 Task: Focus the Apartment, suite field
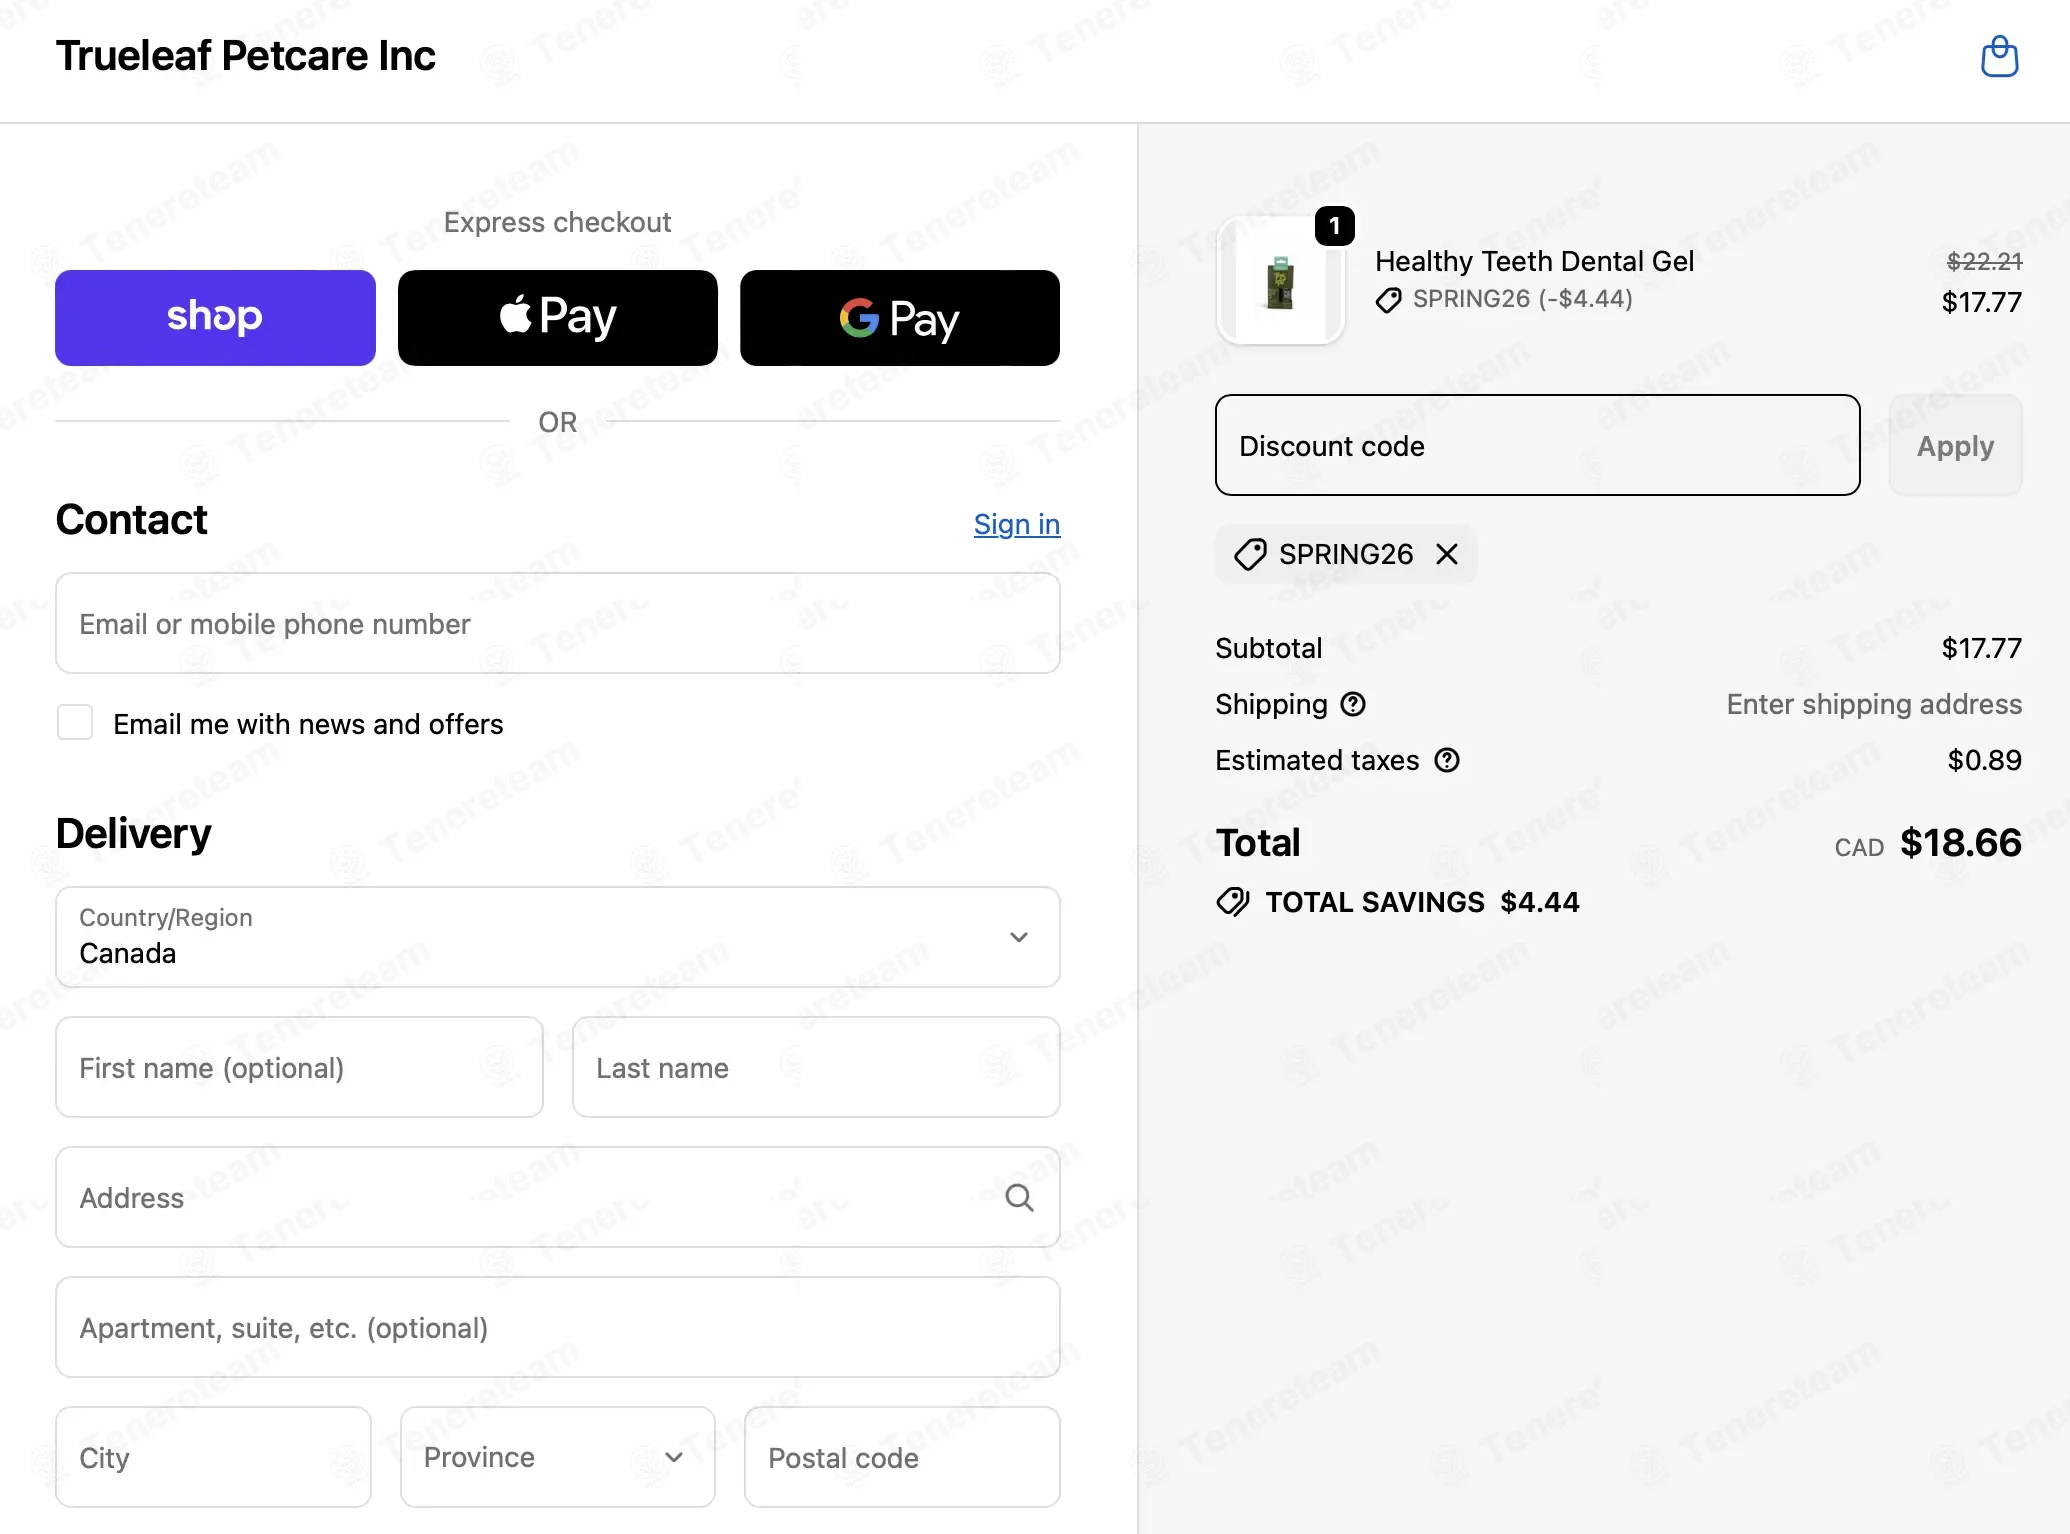click(558, 1327)
